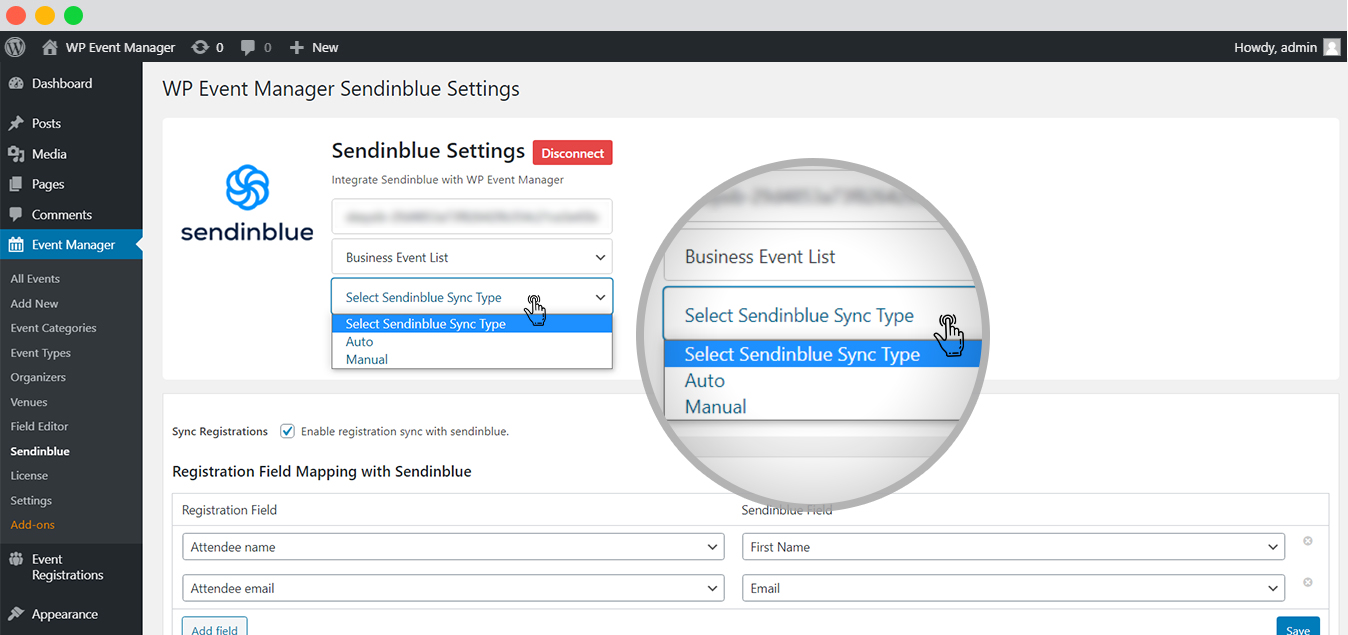Screen dimensions: 1348x635
Task: Open Settings submenu
Action: 31,500
